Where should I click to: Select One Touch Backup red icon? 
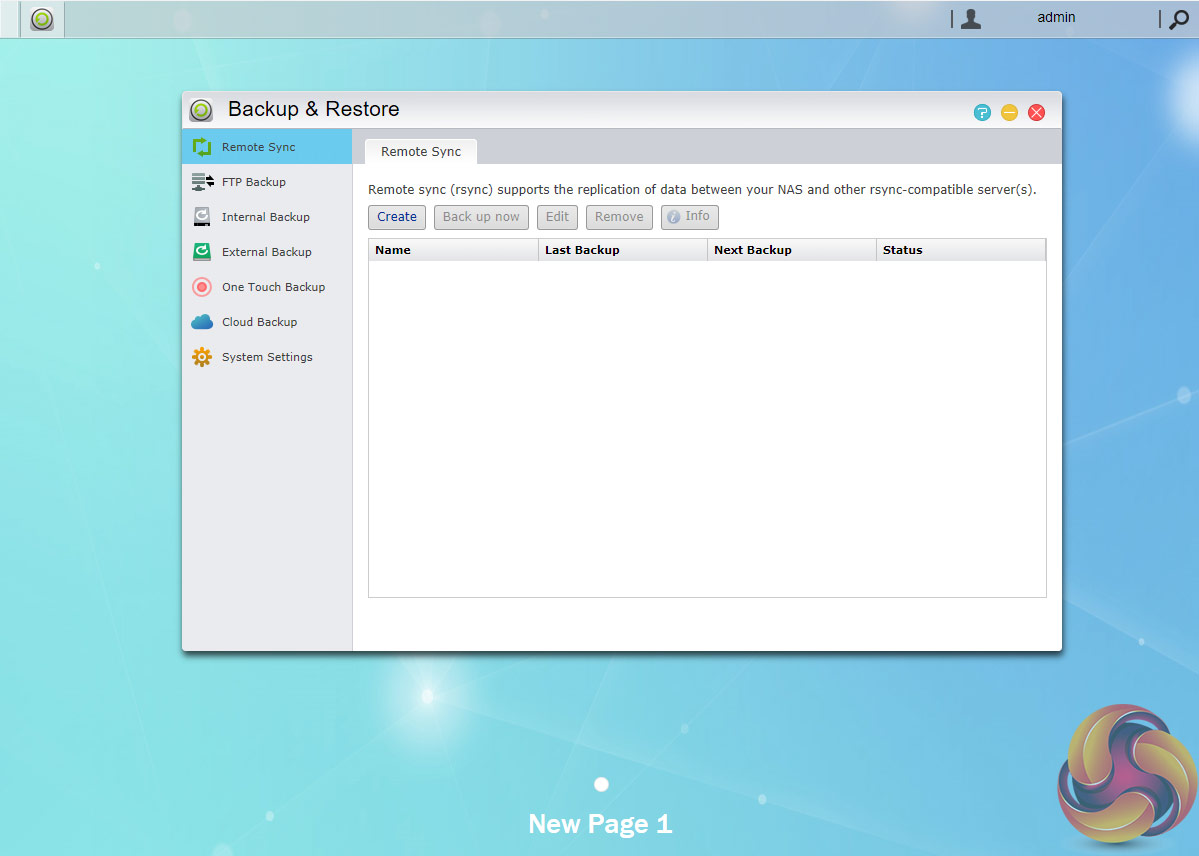click(202, 287)
